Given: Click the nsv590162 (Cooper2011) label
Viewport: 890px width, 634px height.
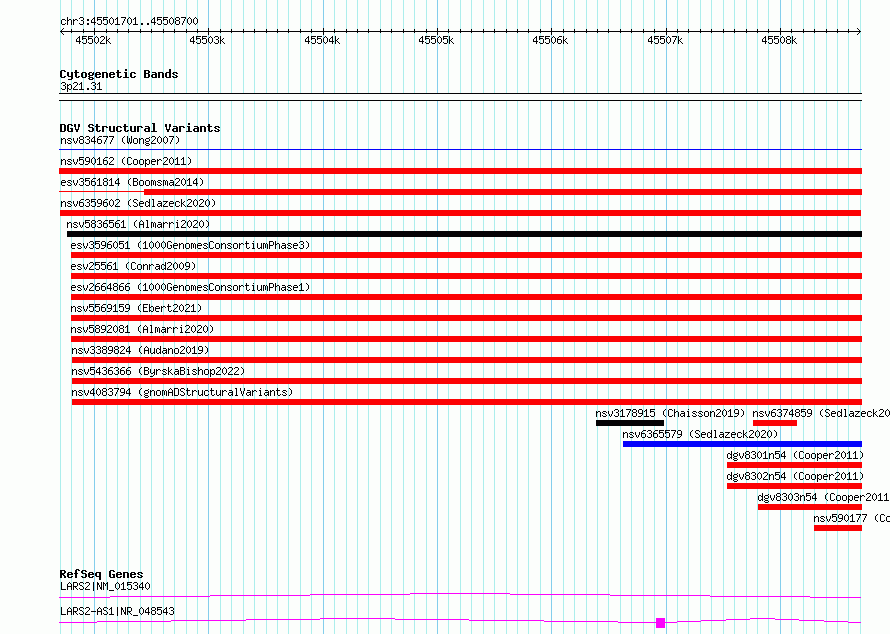Looking at the screenshot, I should coord(126,161).
